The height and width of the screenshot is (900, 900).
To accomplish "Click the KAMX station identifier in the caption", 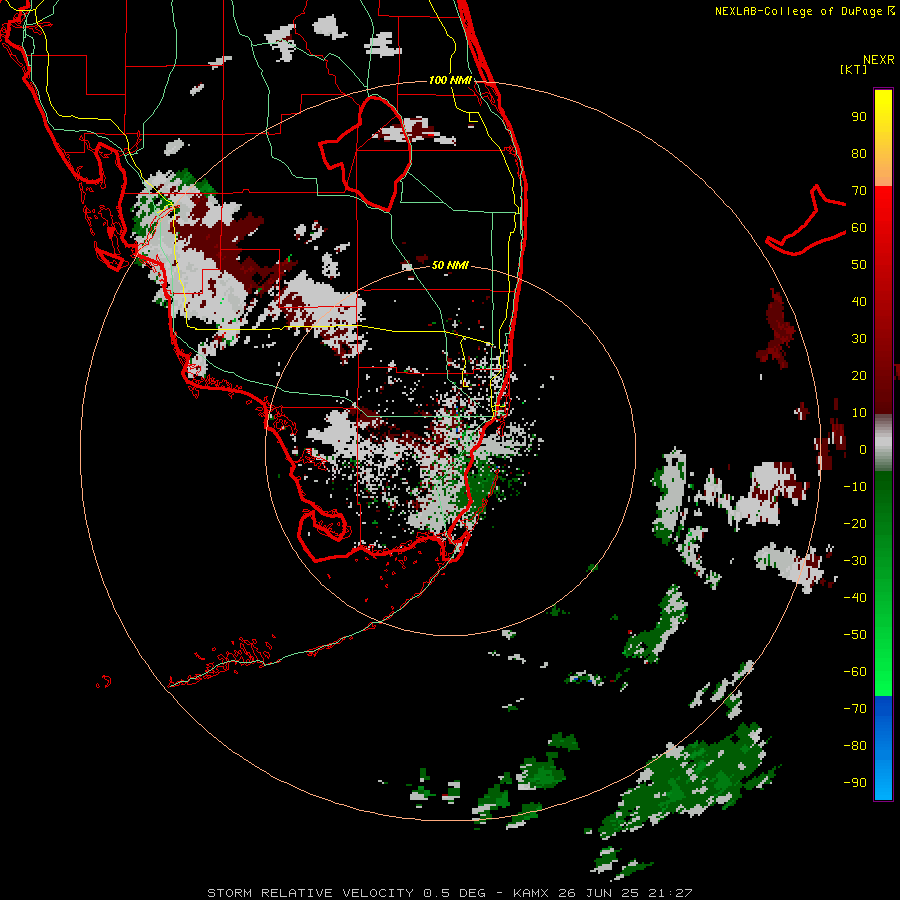I will pos(531,893).
